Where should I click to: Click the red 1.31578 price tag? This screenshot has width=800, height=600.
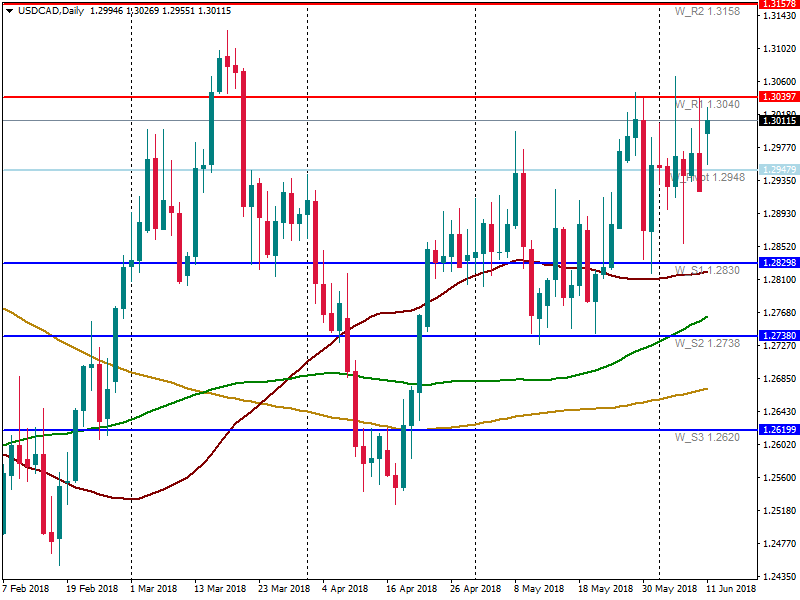(778, 5)
